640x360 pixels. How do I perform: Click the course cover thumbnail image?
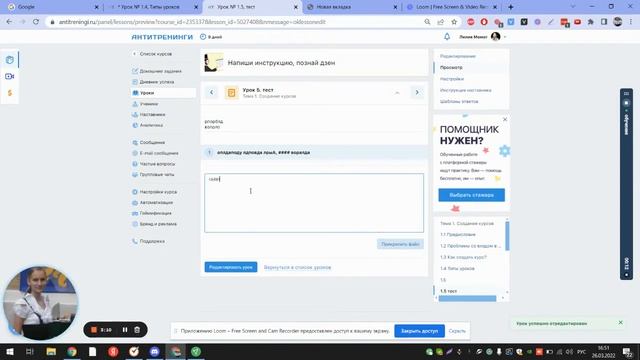[x=213, y=62]
